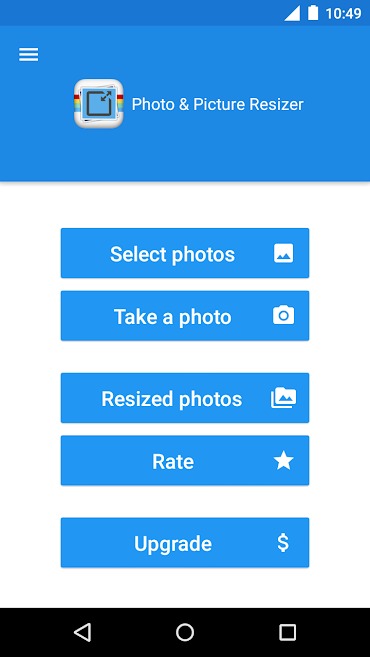Select photos button label
The height and width of the screenshot is (657, 370).
(x=172, y=254)
